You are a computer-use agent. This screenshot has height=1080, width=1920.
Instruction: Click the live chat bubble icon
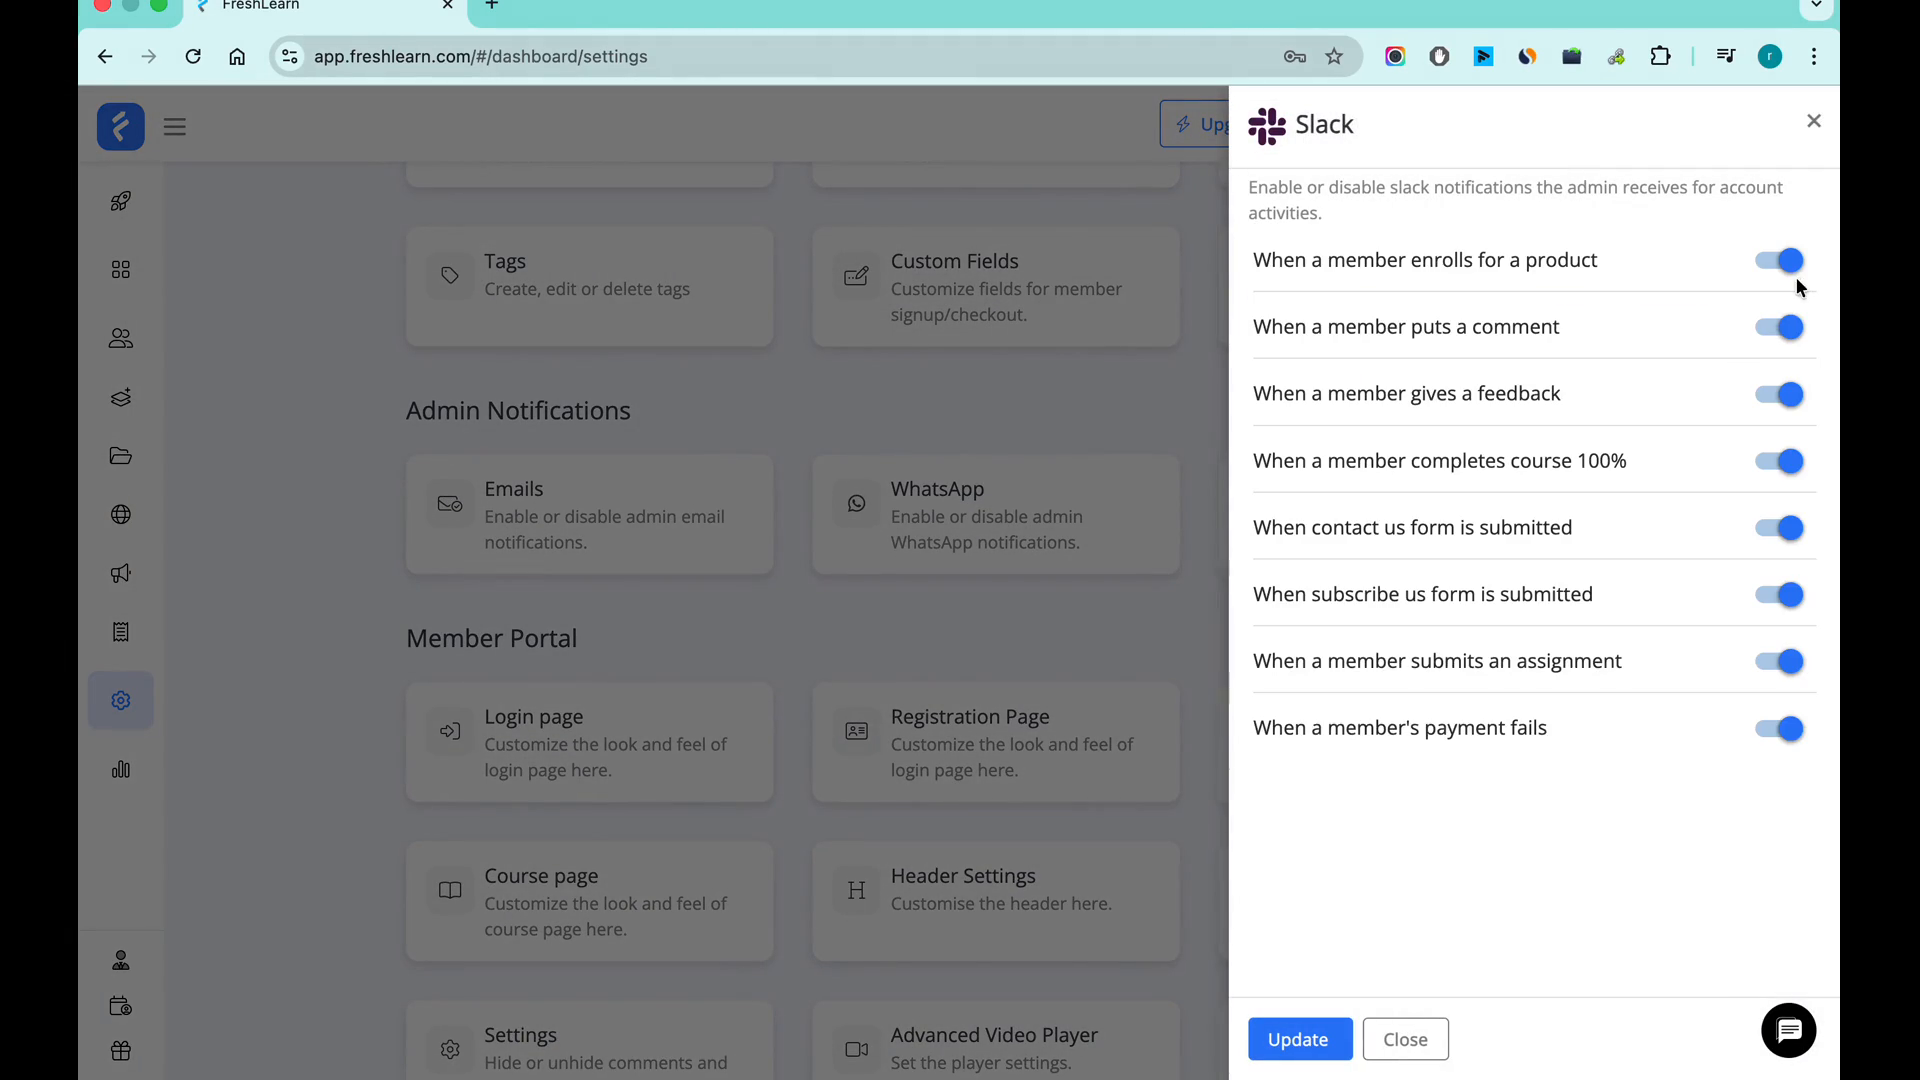pyautogui.click(x=1788, y=1030)
